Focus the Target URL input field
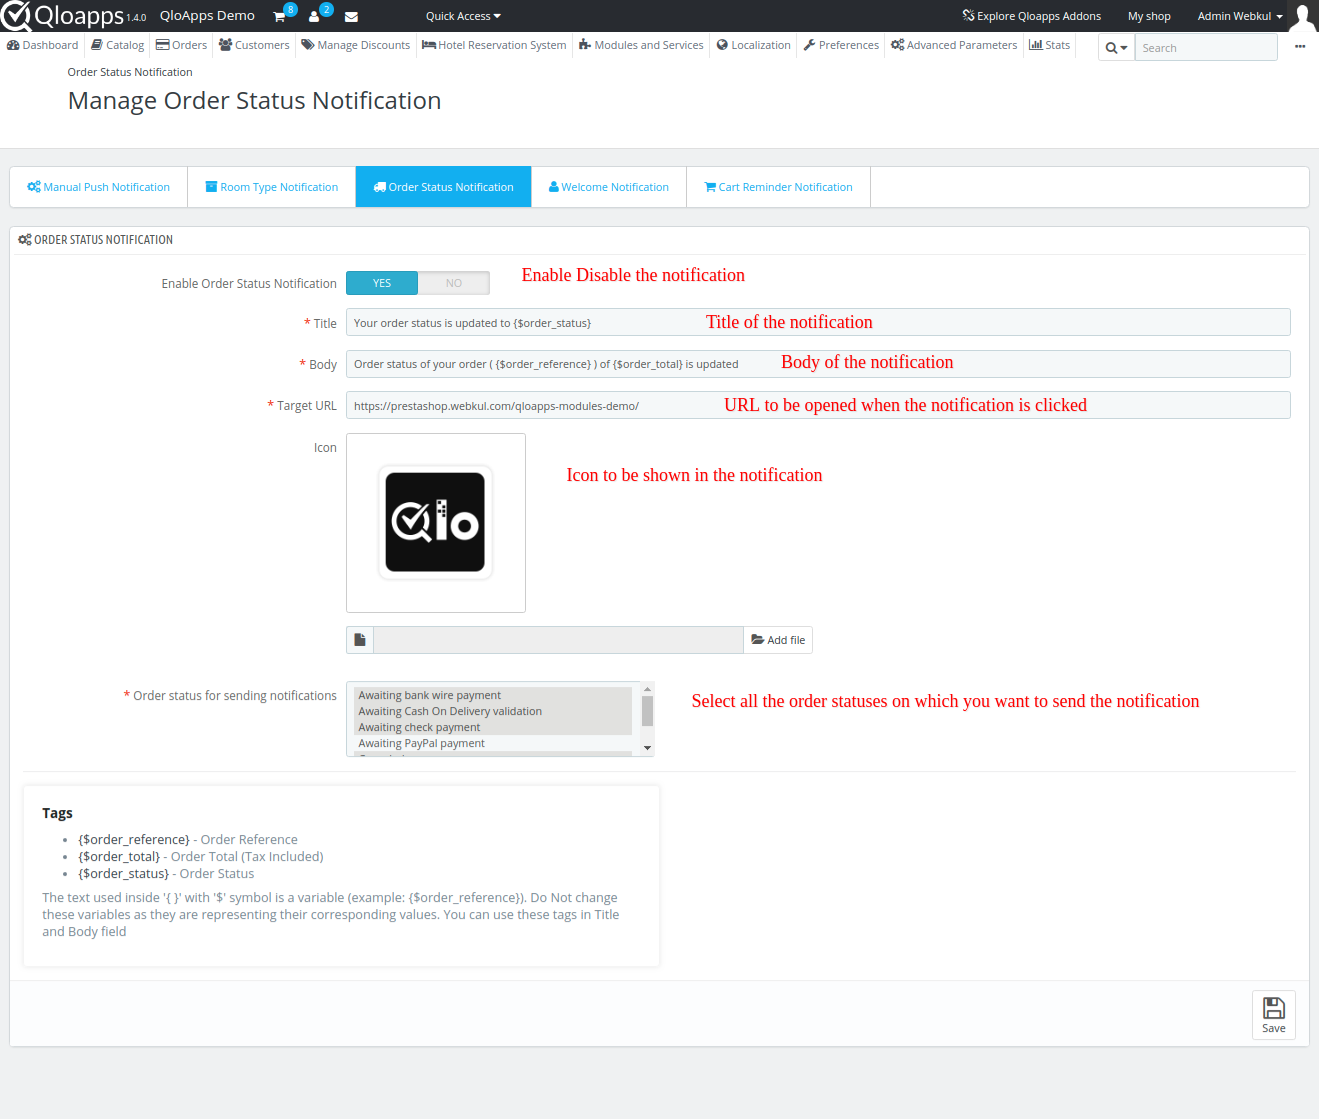The image size is (1319, 1119). [818, 405]
